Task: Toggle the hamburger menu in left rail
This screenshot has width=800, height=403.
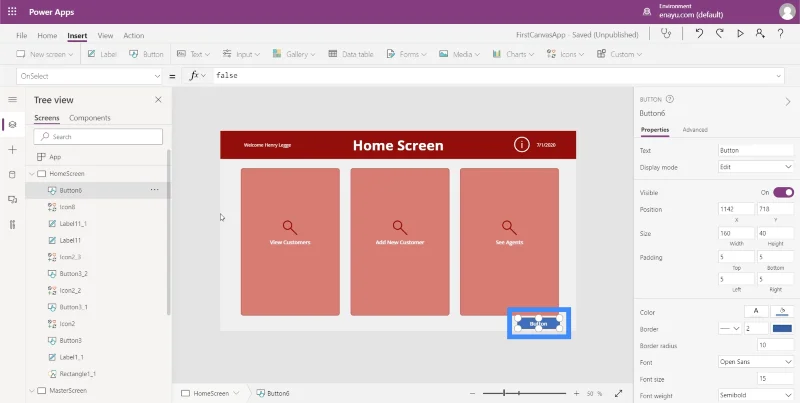Action: (x=13, y=99)
